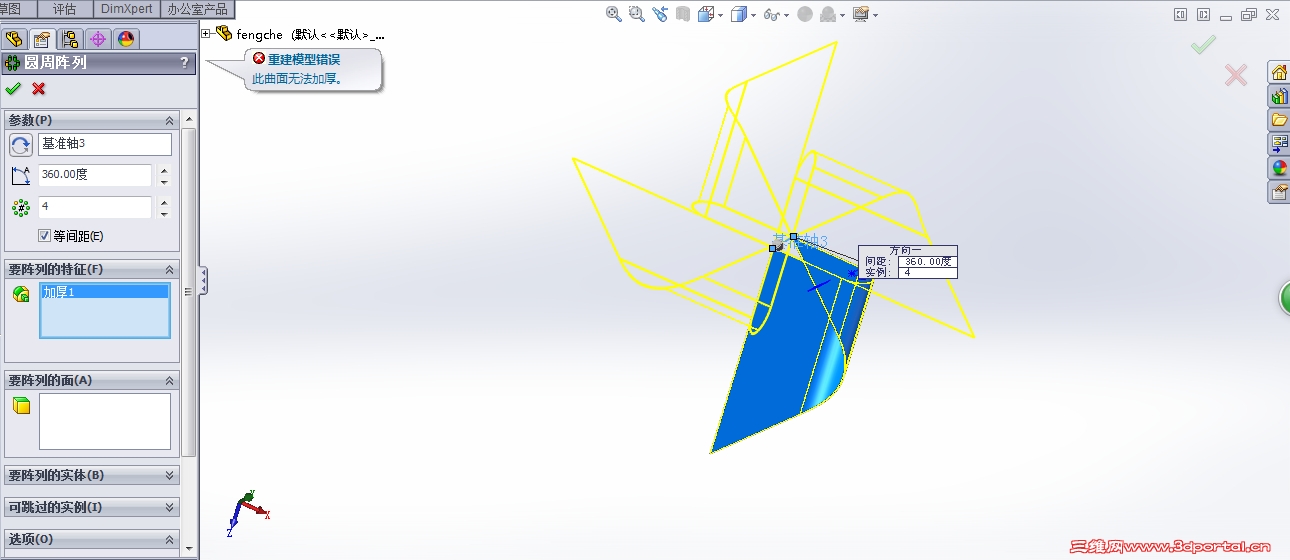Image resolution: width=1290 pixels, height=560 pixels.
Task: Open the DimXpertManager crosshair tab
Action: 98,39
